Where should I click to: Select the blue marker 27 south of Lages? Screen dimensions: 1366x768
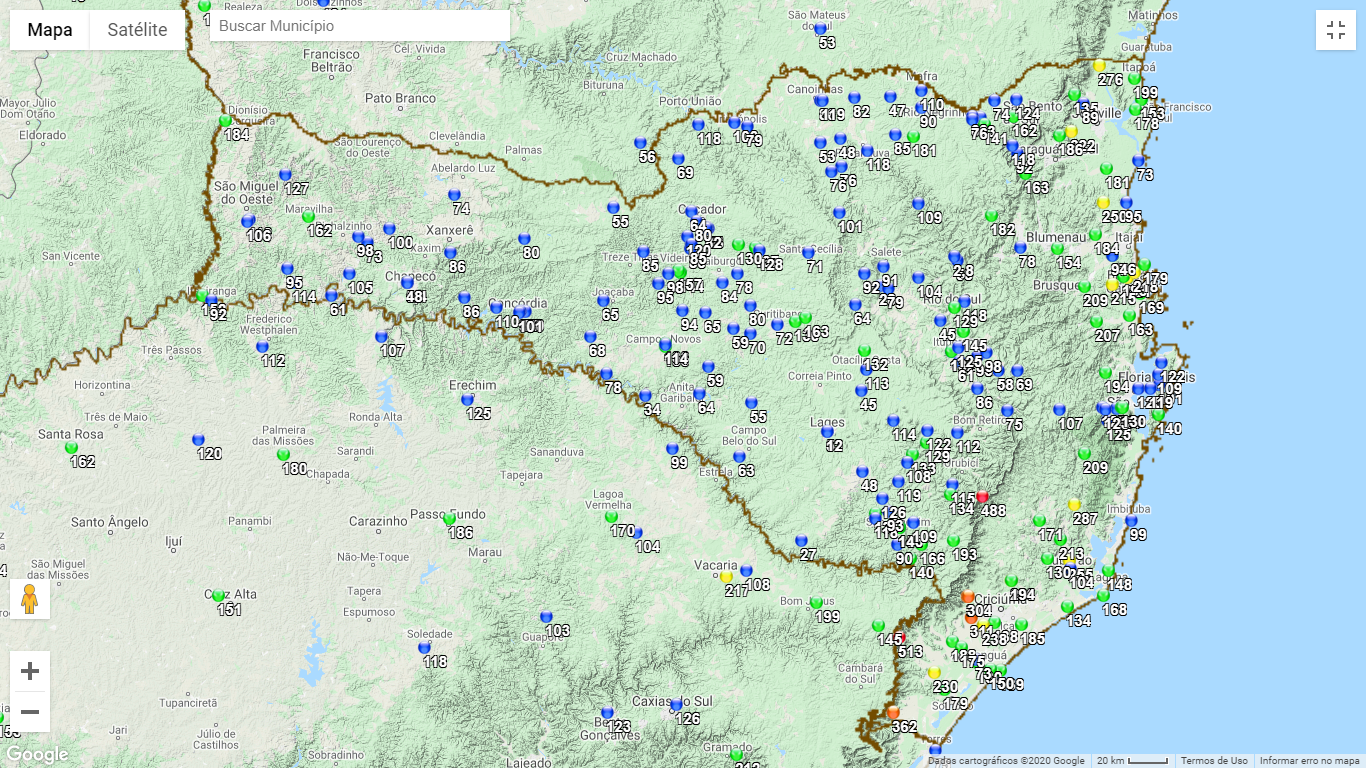[x=801, y=540]
